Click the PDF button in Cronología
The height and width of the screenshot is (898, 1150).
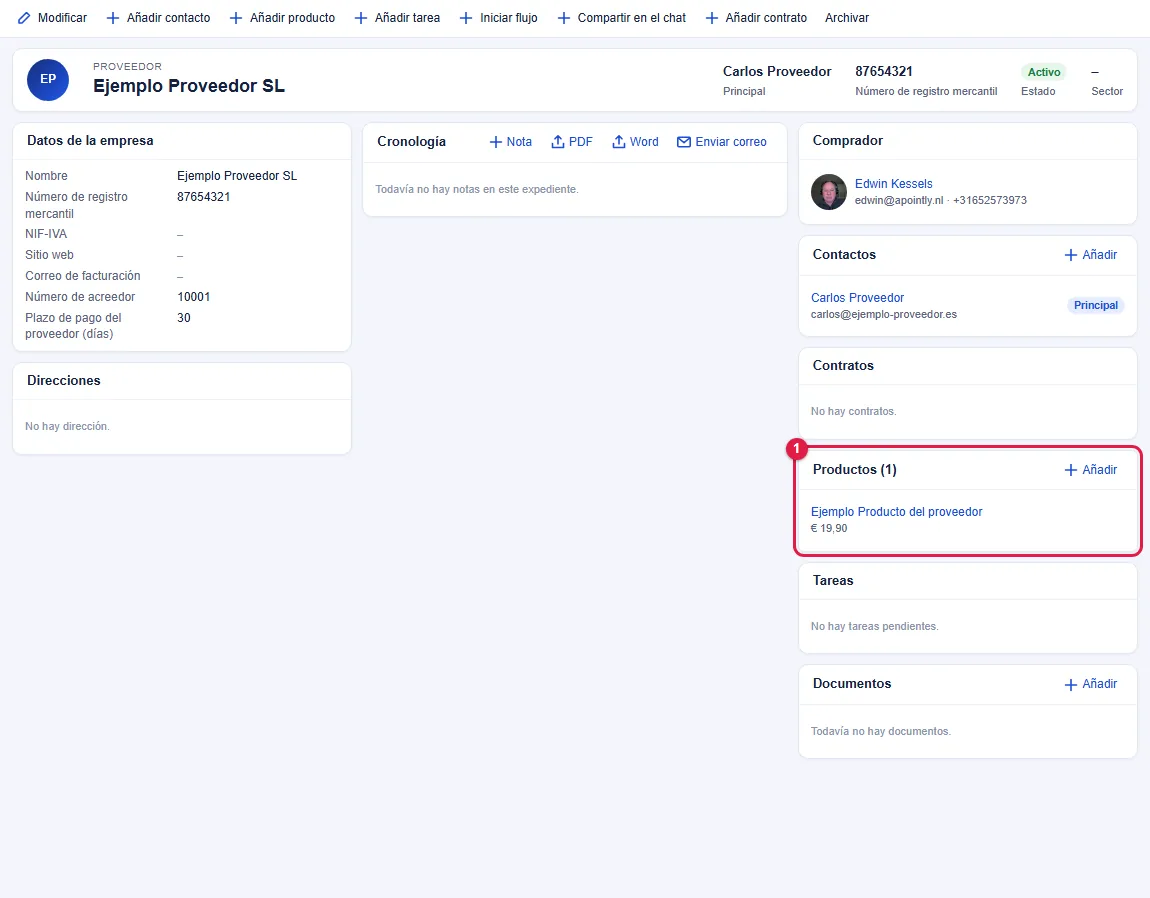572,142
